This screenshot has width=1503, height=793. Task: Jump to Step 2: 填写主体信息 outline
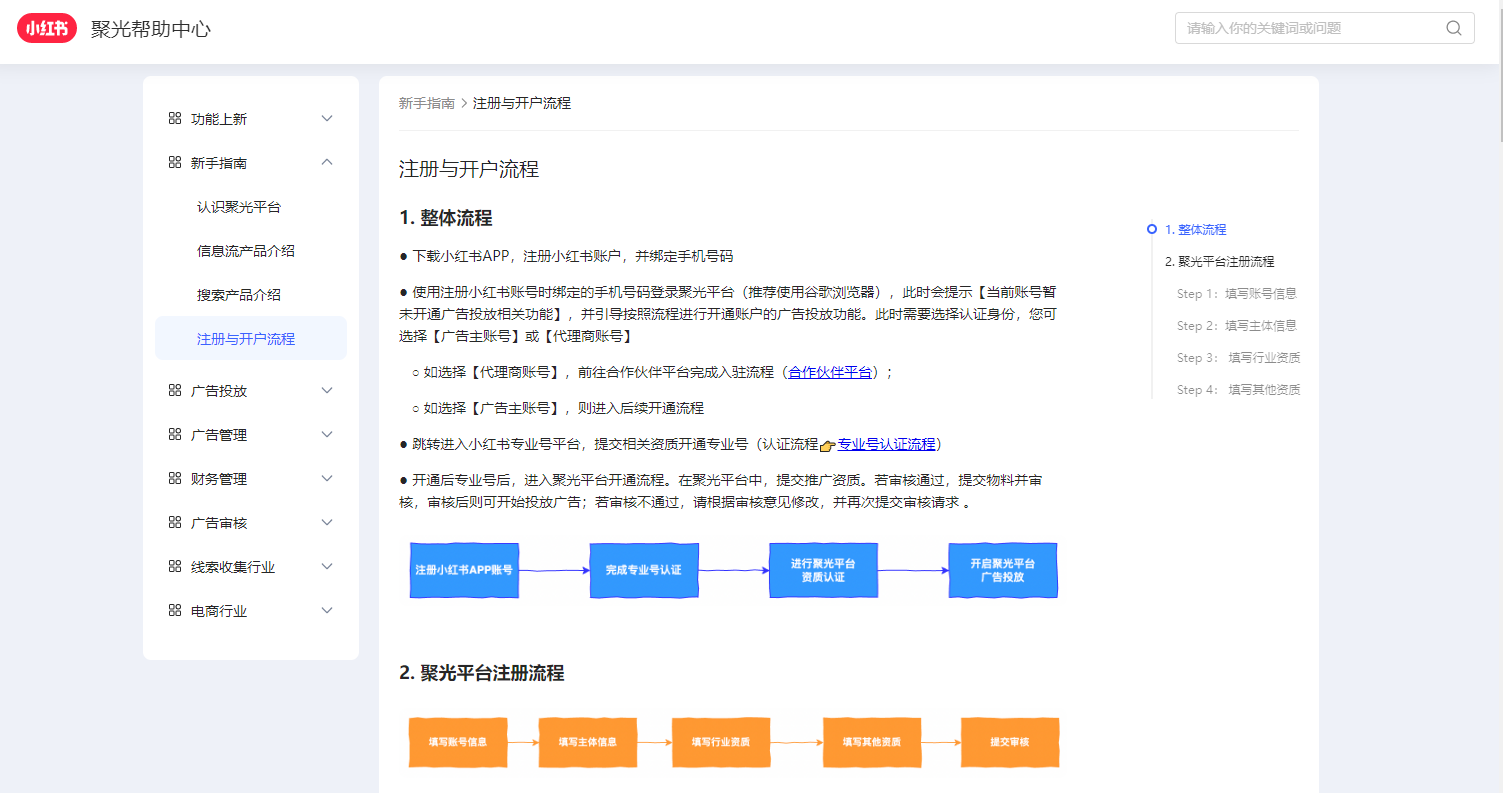pyautogui.click(x=1237, y=325)
